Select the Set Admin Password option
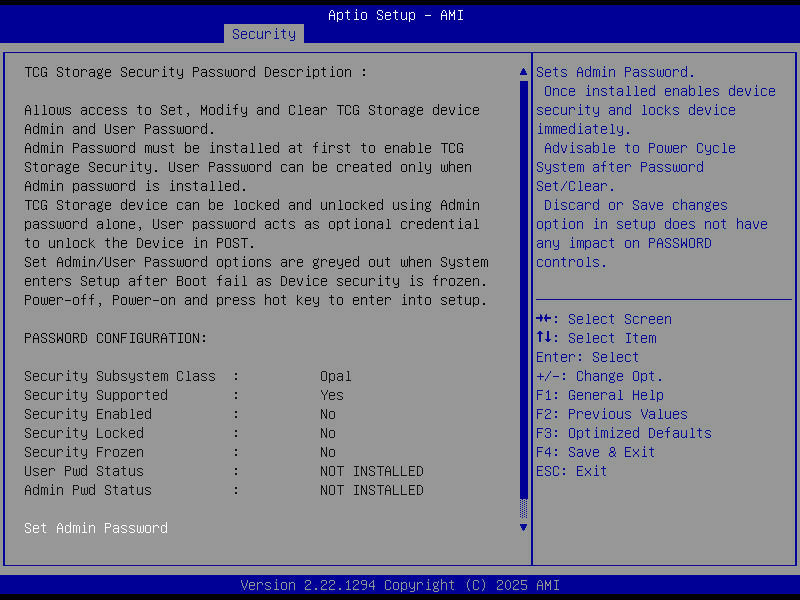 point(95,528)
